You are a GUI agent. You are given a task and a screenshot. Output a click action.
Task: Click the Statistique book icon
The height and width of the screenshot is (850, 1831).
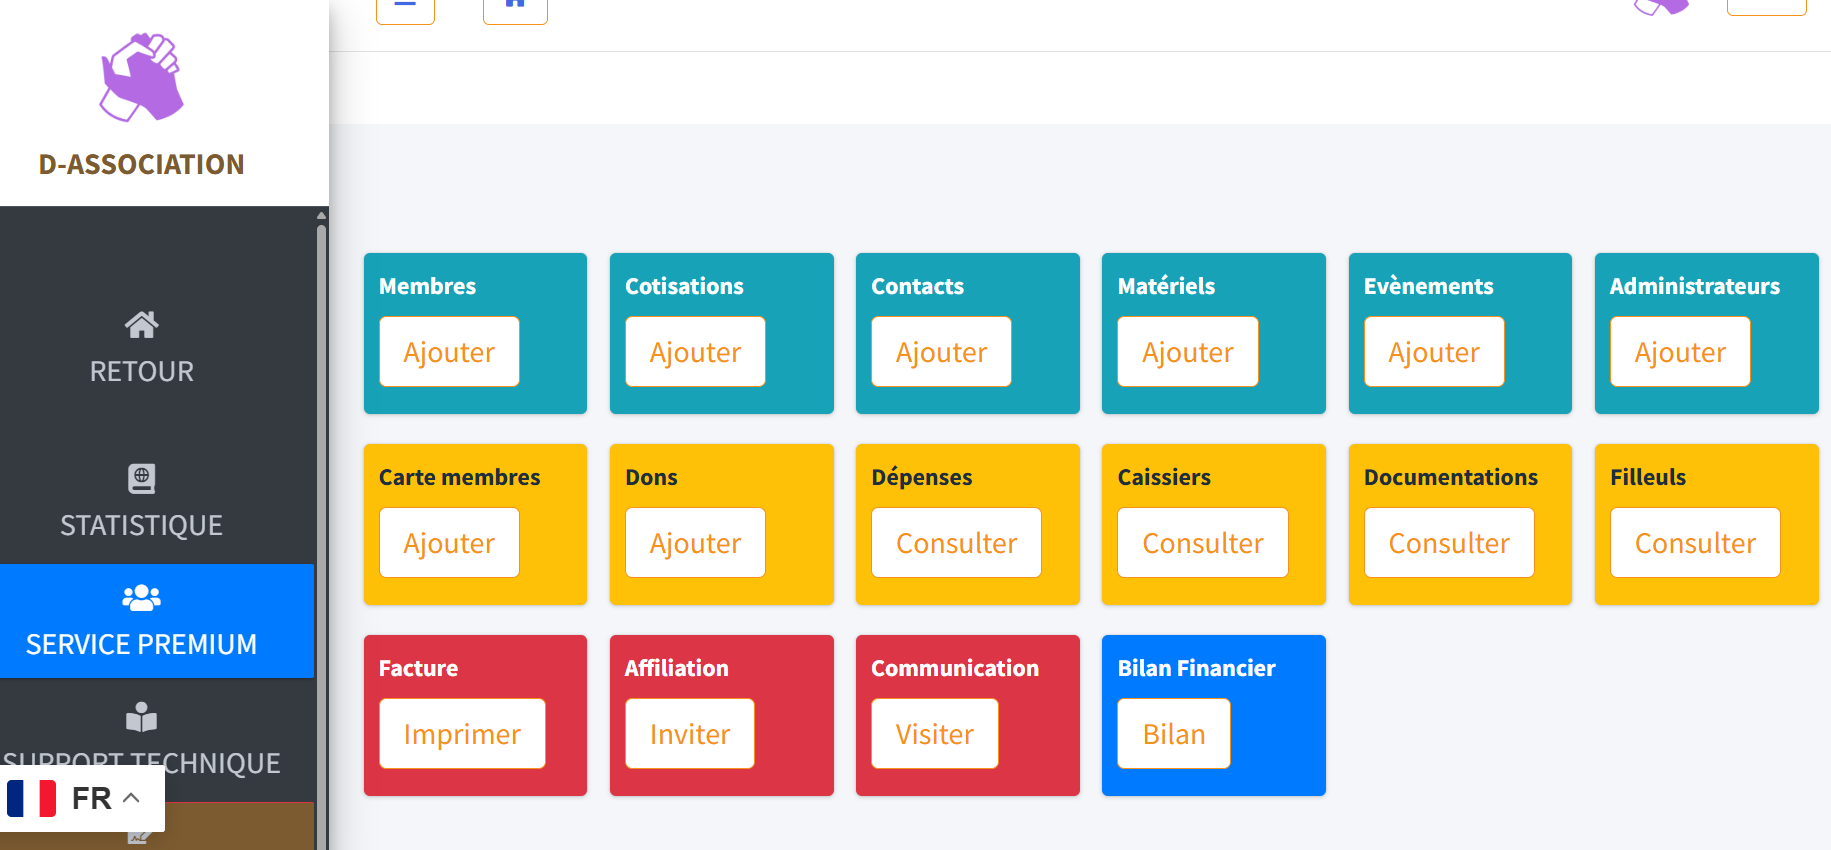(141, 478)
